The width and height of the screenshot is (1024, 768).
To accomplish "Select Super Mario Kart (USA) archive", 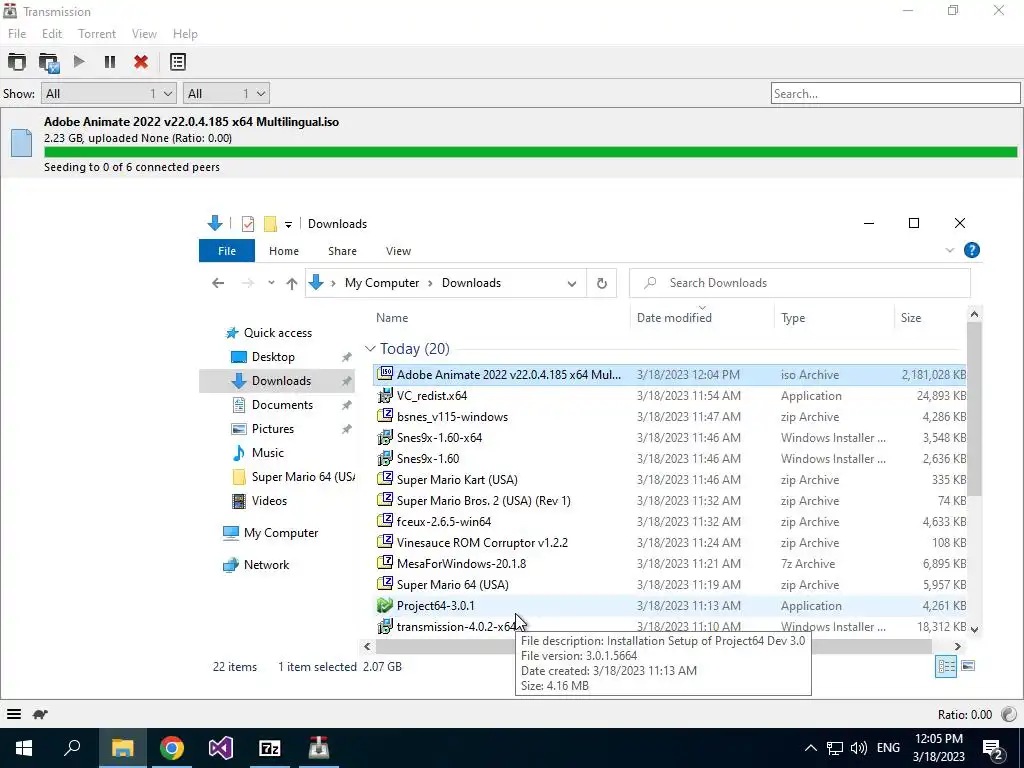I will [x=669, y=479].
